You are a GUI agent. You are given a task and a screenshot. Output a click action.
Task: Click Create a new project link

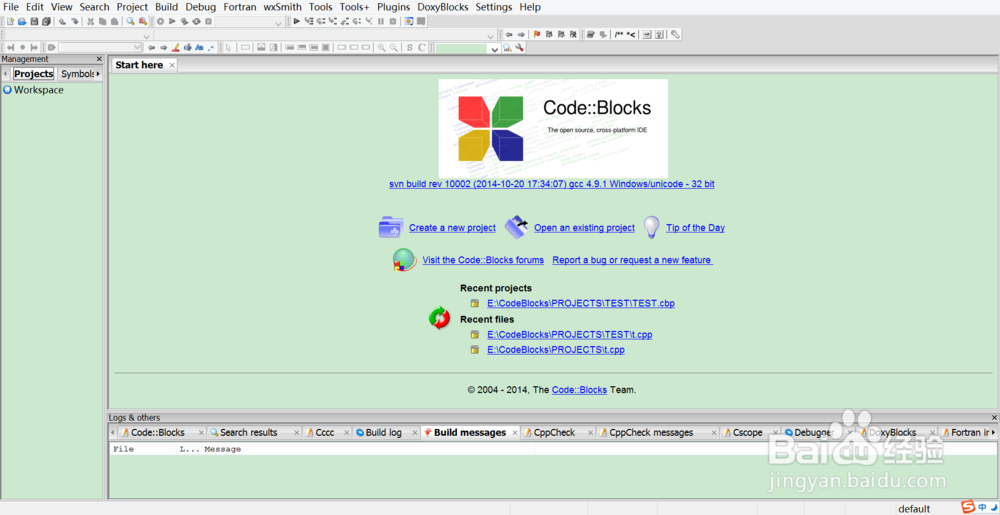pyautogui.click(x=452, y=228)
